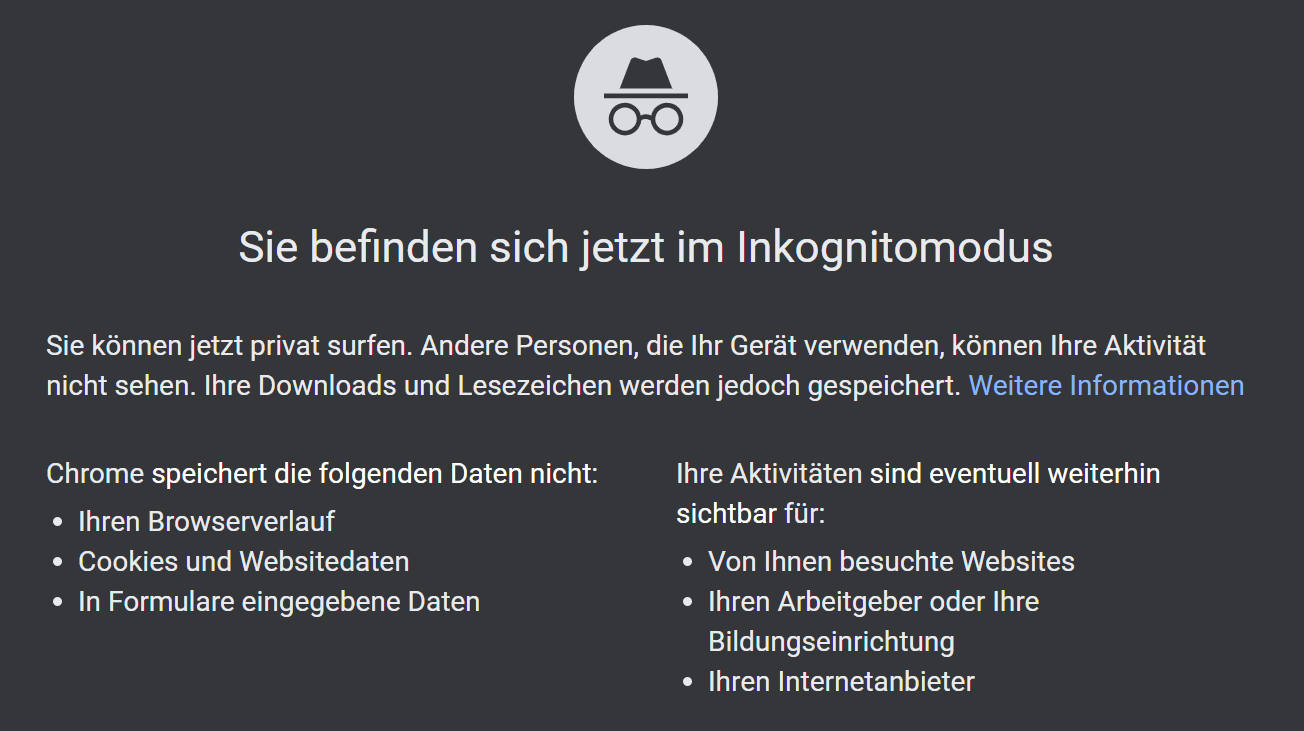Select the "Ihren Internetanbieter" list item
The height and width of the screenshot is (731, 1304).
[841, 681]
